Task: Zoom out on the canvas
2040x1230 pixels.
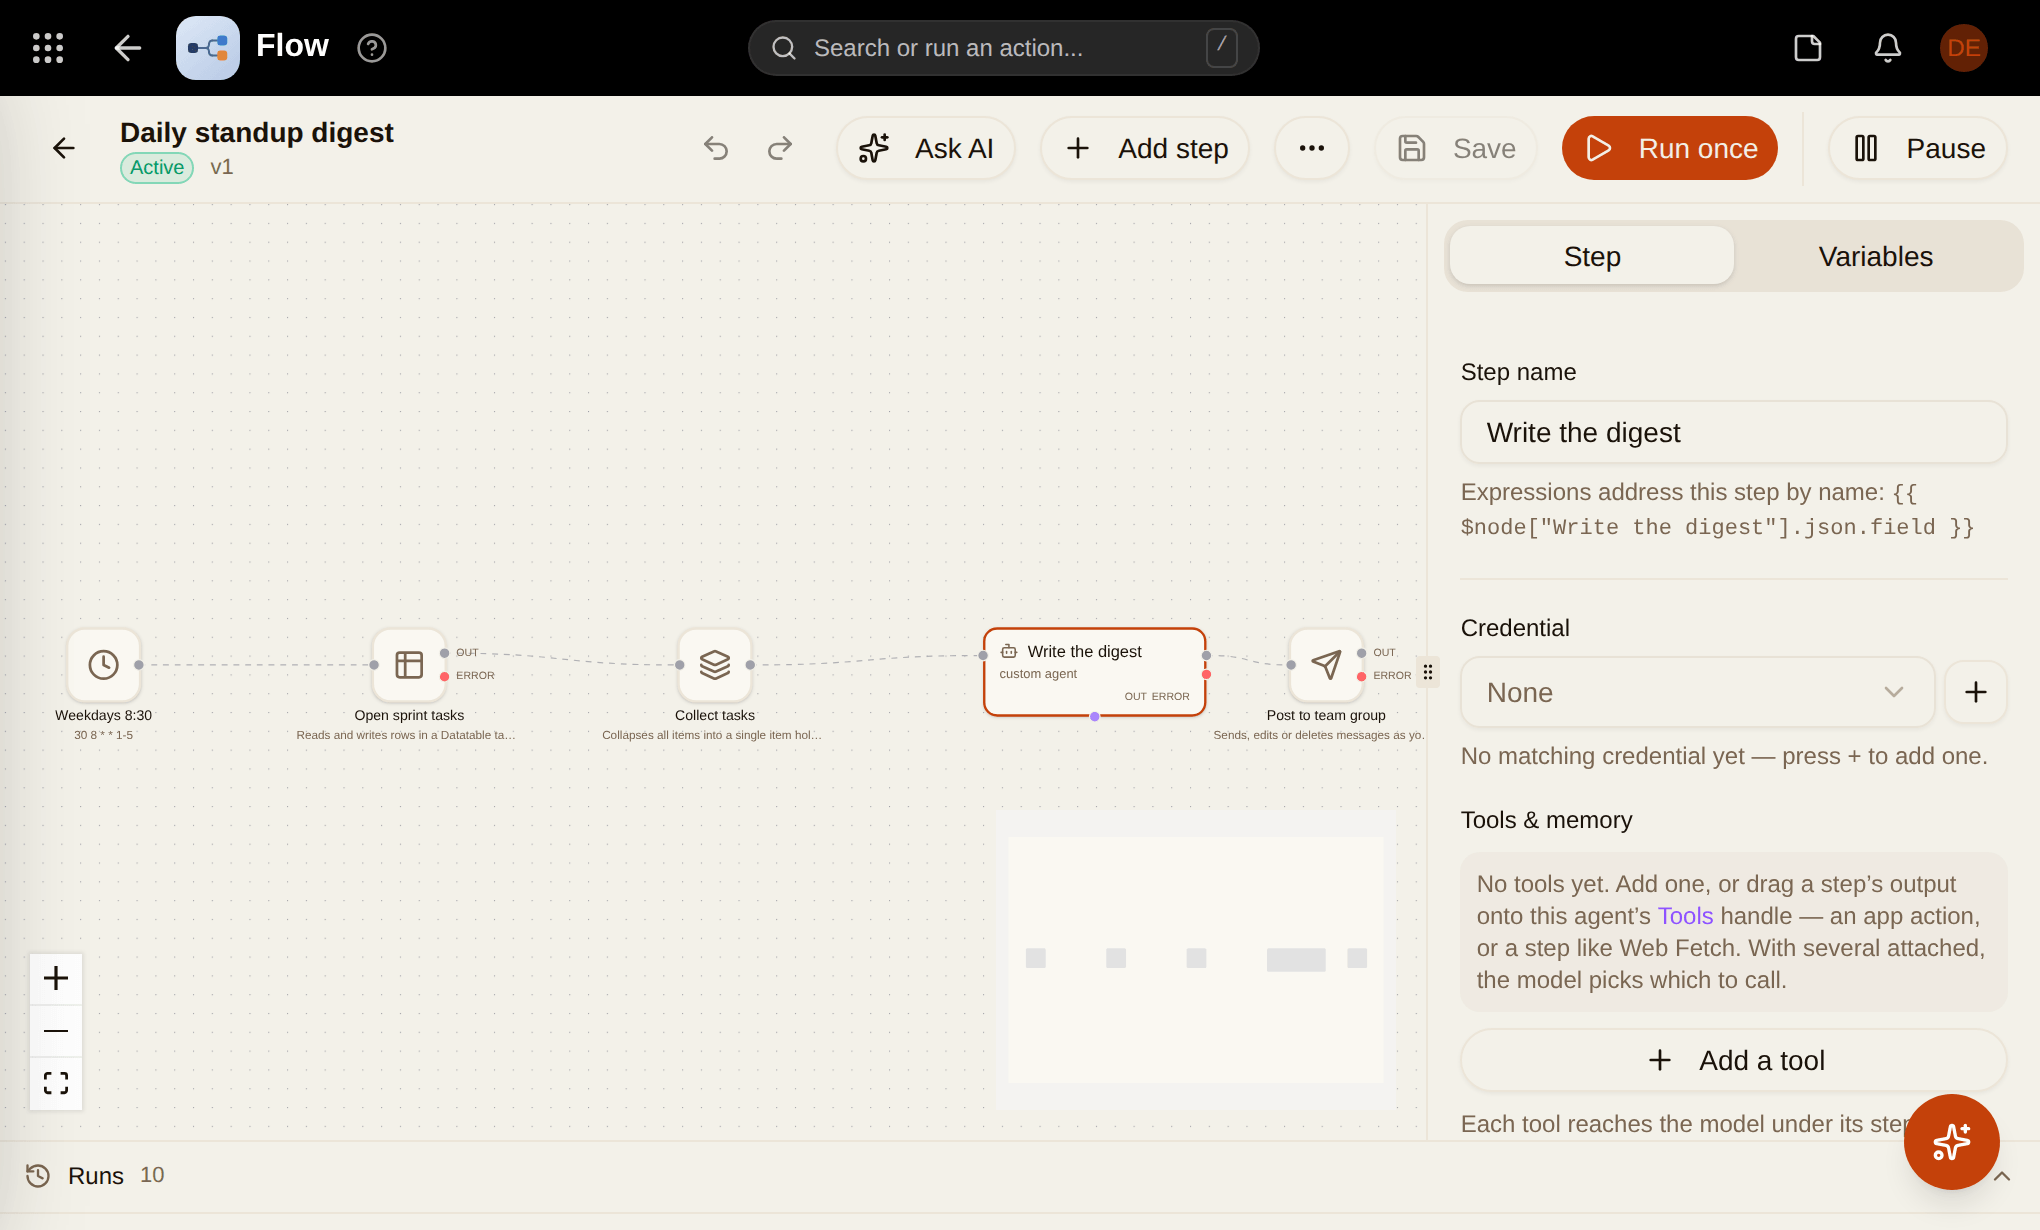Action: point(56,1031)
